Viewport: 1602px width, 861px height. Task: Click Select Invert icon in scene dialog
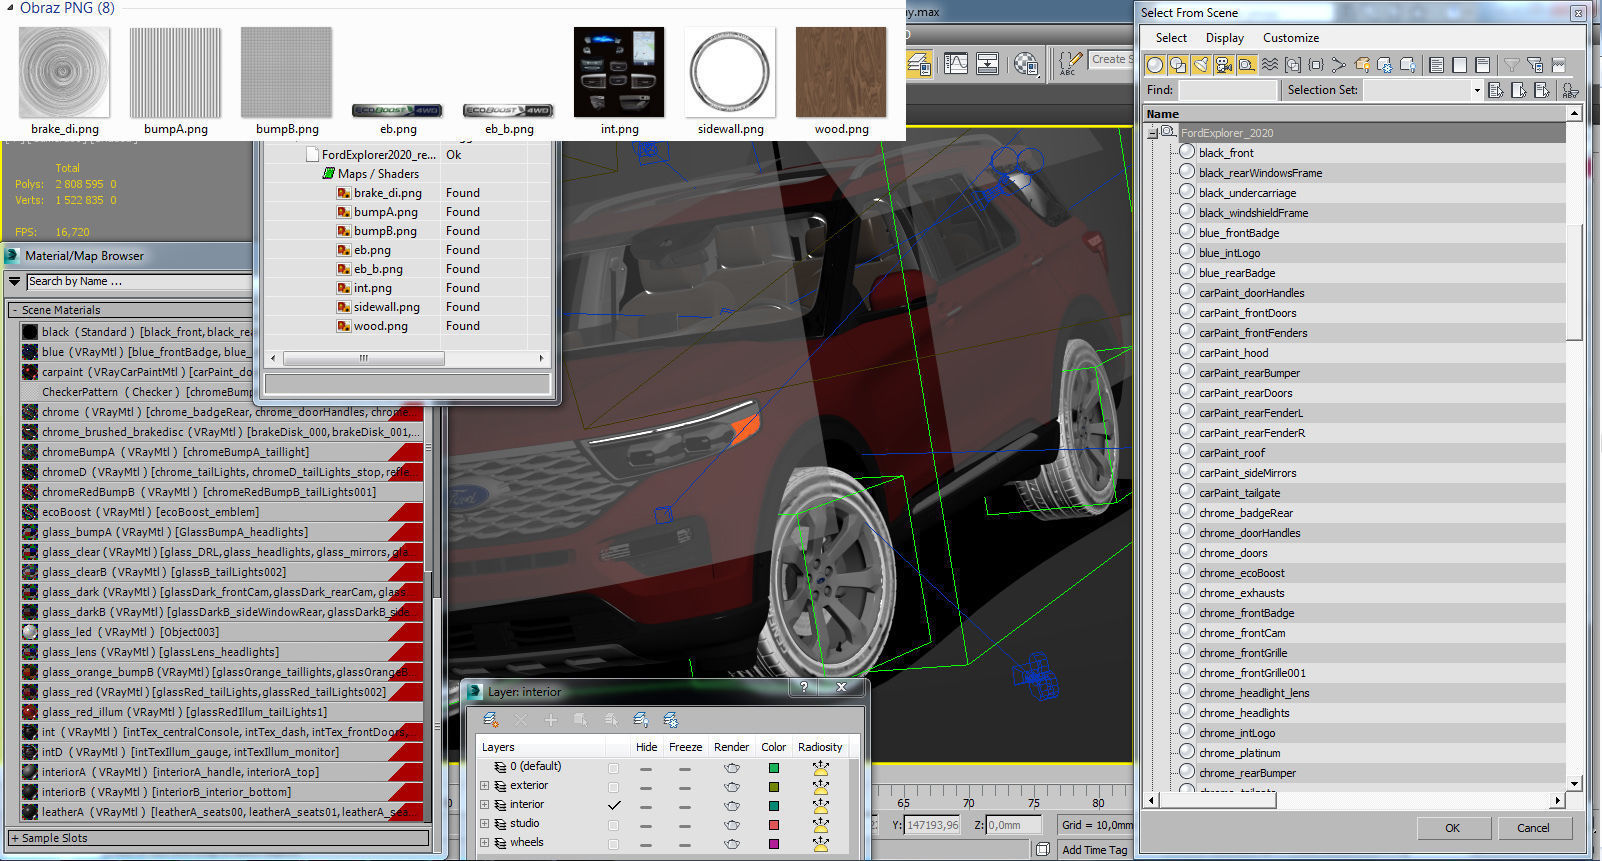click(1483, 65)
